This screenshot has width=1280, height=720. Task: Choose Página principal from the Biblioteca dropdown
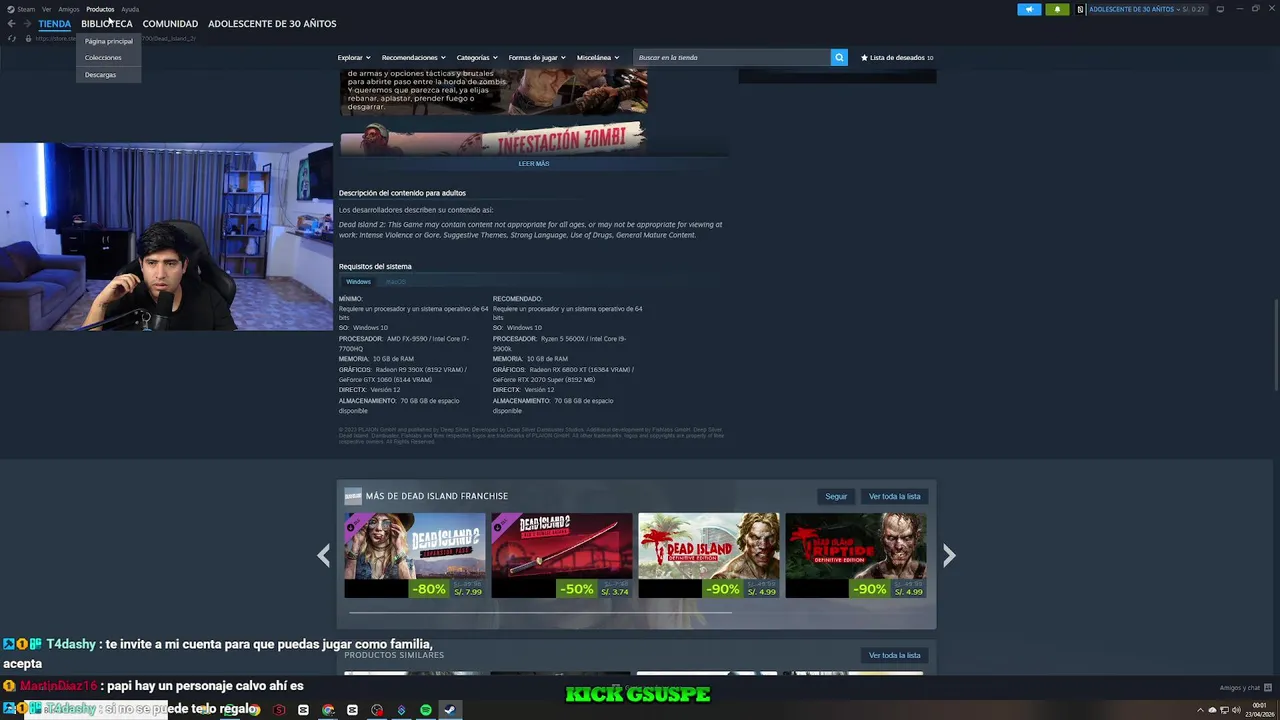(108, 41)
